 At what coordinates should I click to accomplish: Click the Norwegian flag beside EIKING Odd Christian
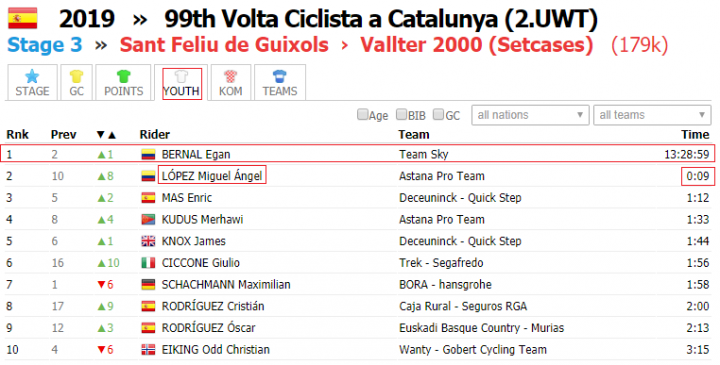point(148,350)
